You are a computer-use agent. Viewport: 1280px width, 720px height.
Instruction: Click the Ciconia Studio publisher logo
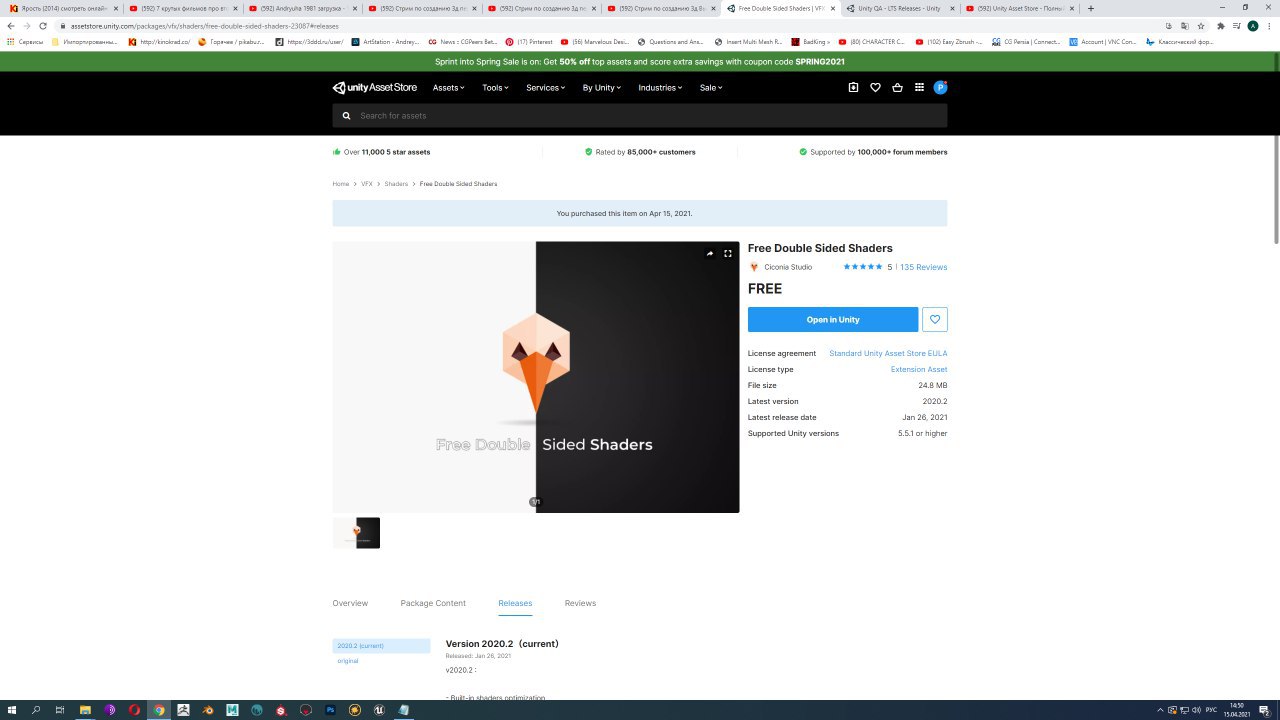pos(754,267)
